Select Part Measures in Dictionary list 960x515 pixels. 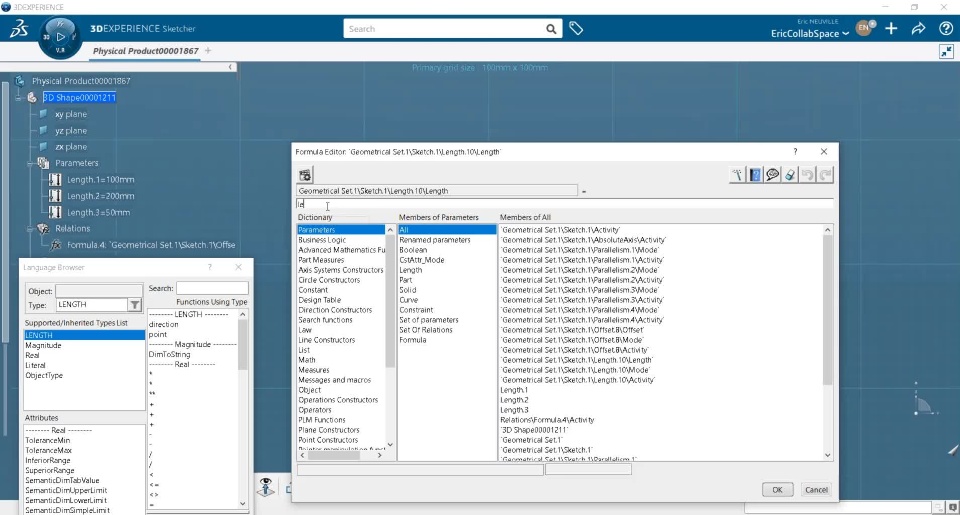[x=321, y=260]
